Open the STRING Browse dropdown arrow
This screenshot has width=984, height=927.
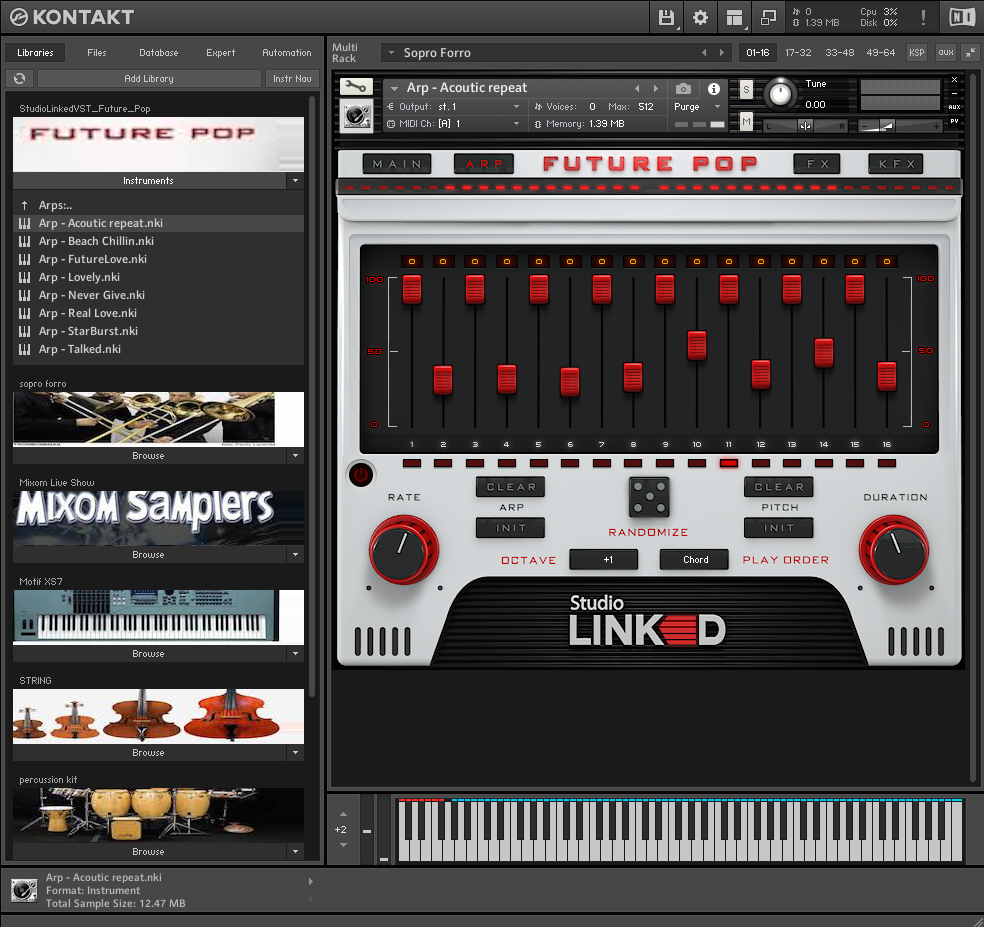coord(296,753)
